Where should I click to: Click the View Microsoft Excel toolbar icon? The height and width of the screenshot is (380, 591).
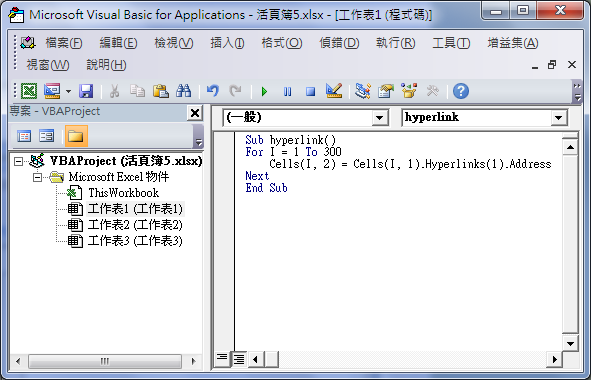pyautogui.click(x=29, y=91)
